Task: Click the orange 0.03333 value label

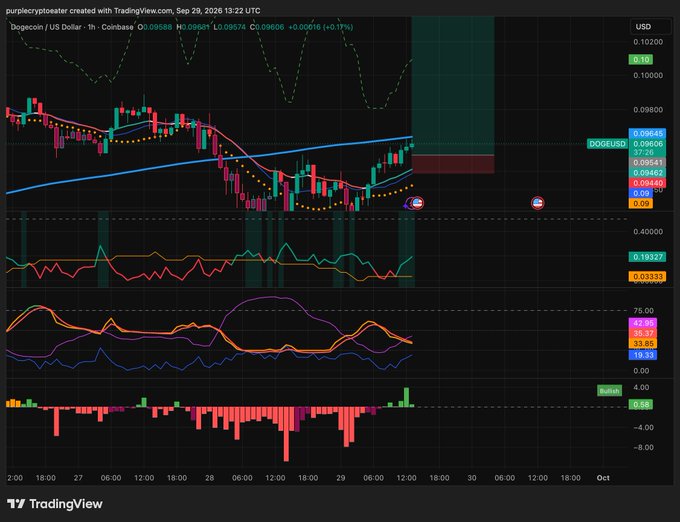Action: (647, 276)
